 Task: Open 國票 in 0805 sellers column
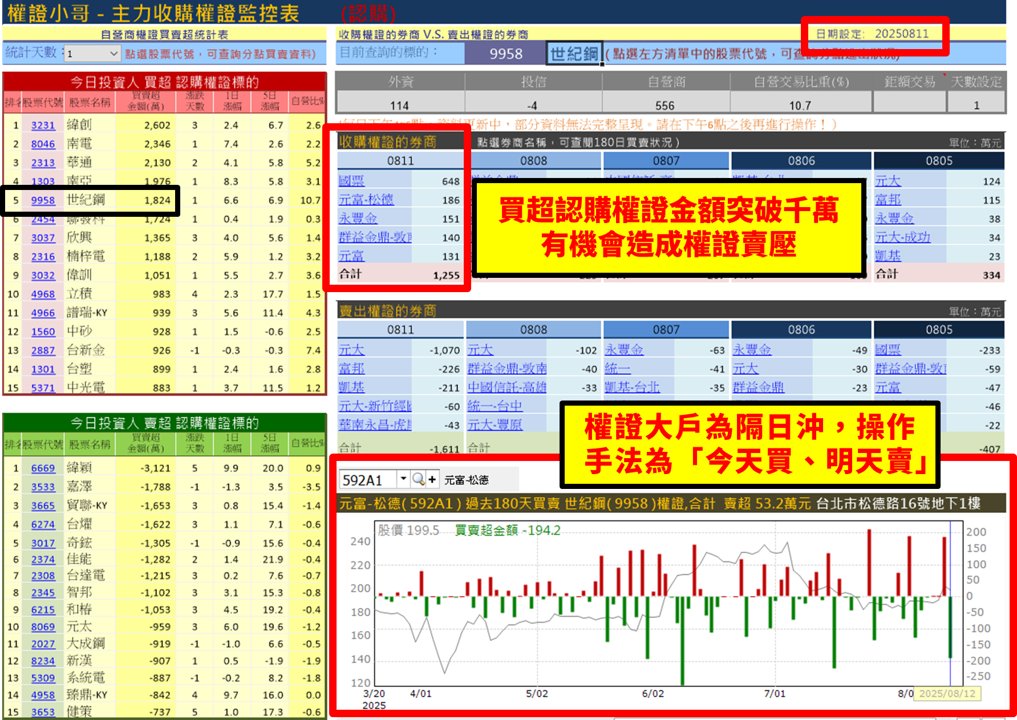[888, 350]
